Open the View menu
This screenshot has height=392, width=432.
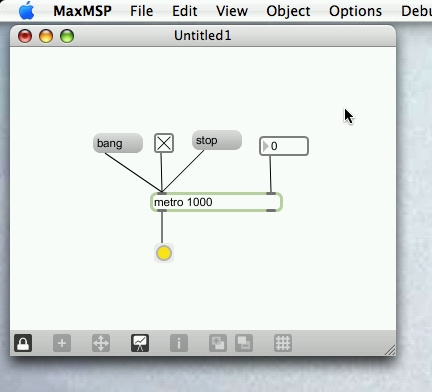point(232,11)
